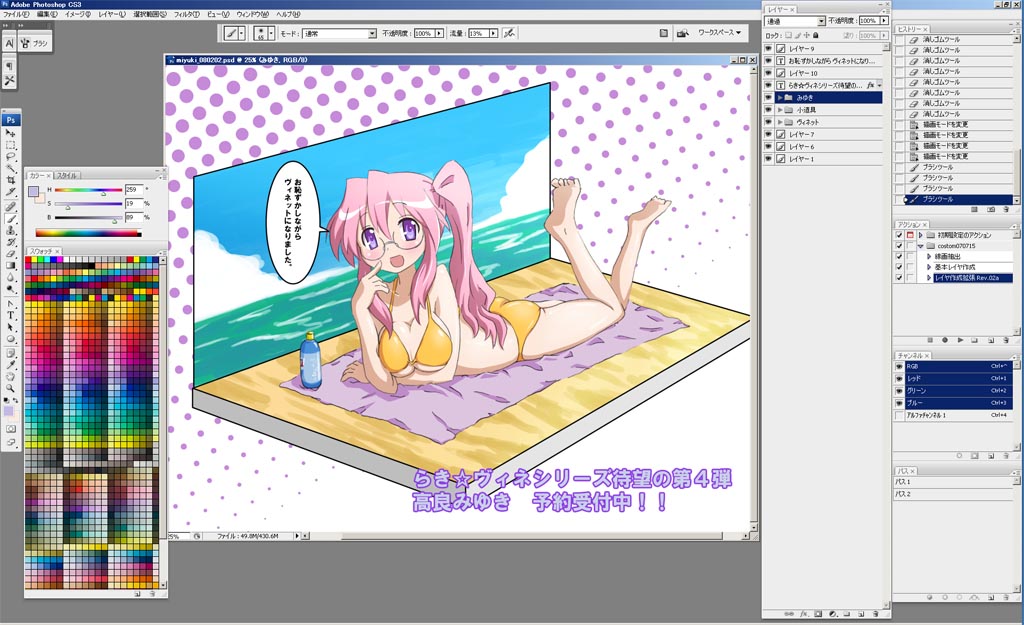Click the Layers panel fx layer style icon
1024x625 pixels.
[x=804, y=614]
